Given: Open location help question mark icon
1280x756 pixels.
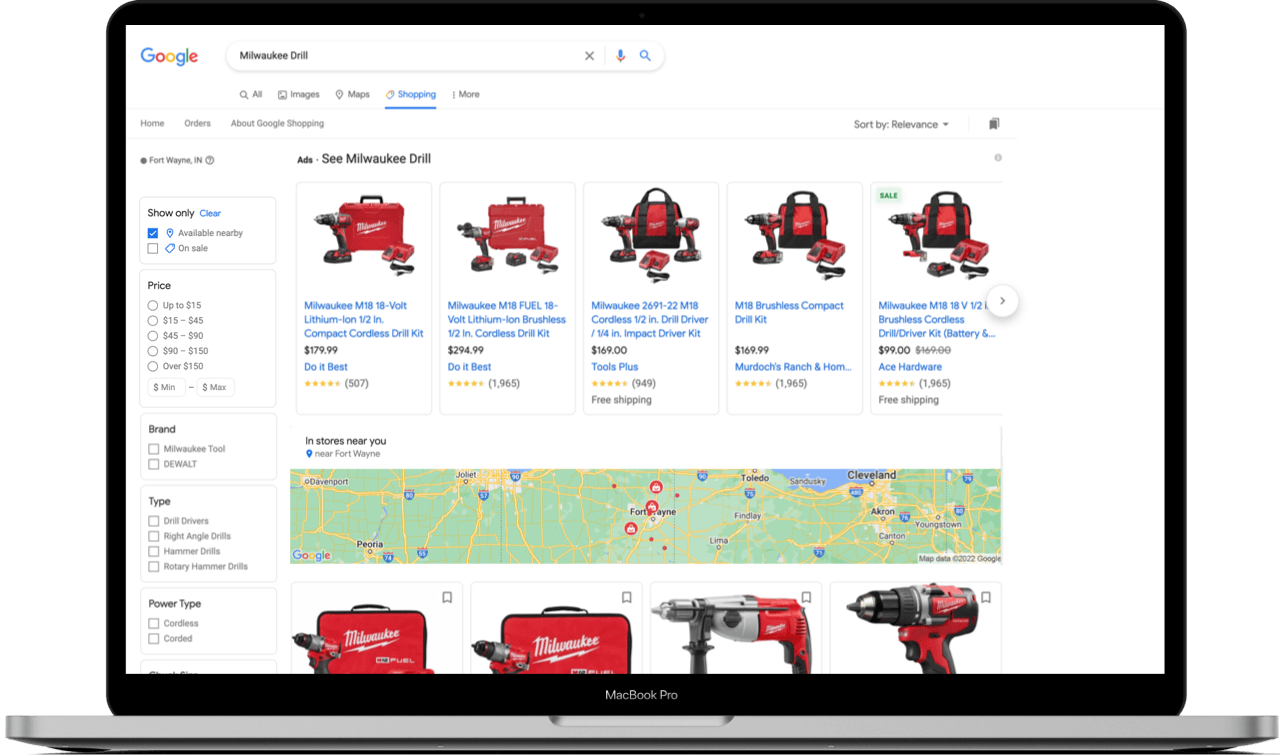Looking at the screenshot, I should (x=210, y=160).
